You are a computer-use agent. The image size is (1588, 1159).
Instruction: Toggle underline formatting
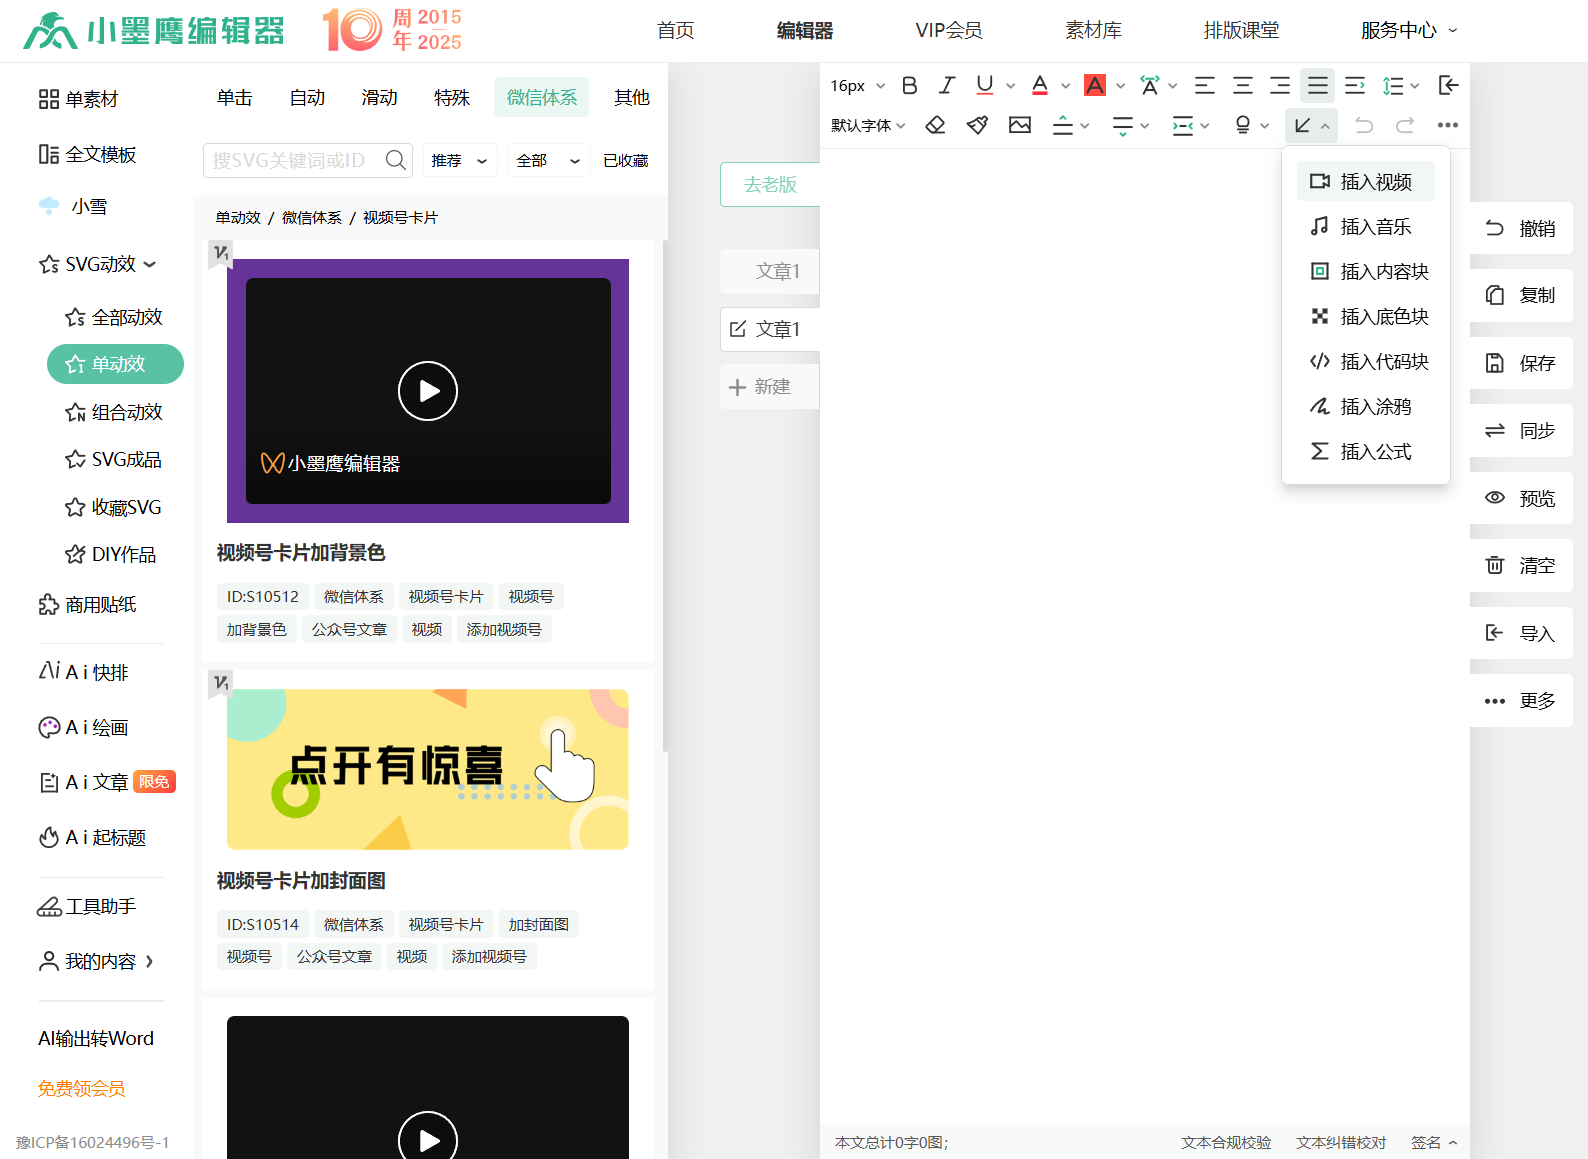point(985,85)
